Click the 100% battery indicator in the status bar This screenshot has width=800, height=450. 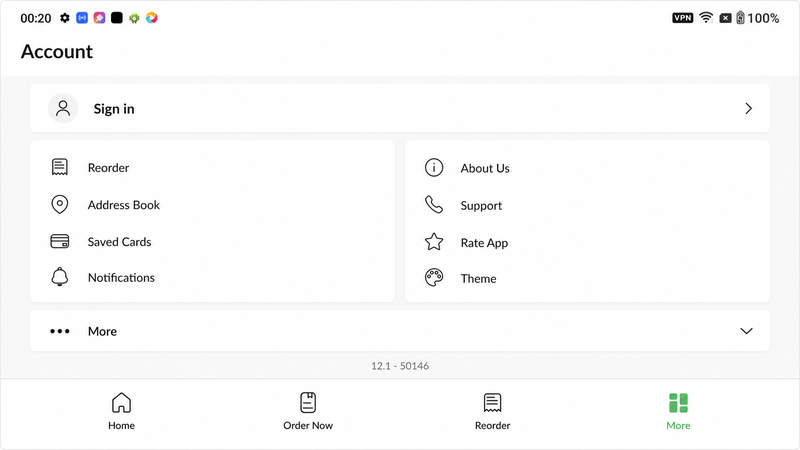(x=758, y=18)
